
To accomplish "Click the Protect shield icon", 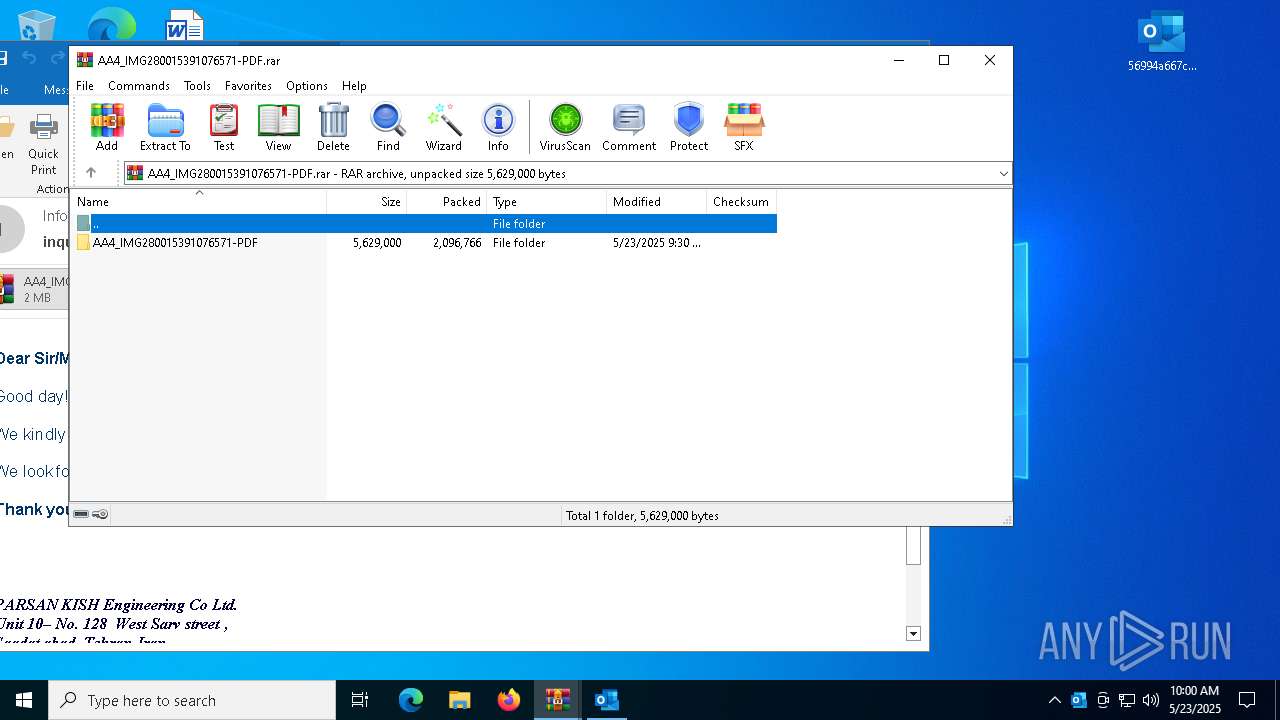I will click(x=689, y=127).
